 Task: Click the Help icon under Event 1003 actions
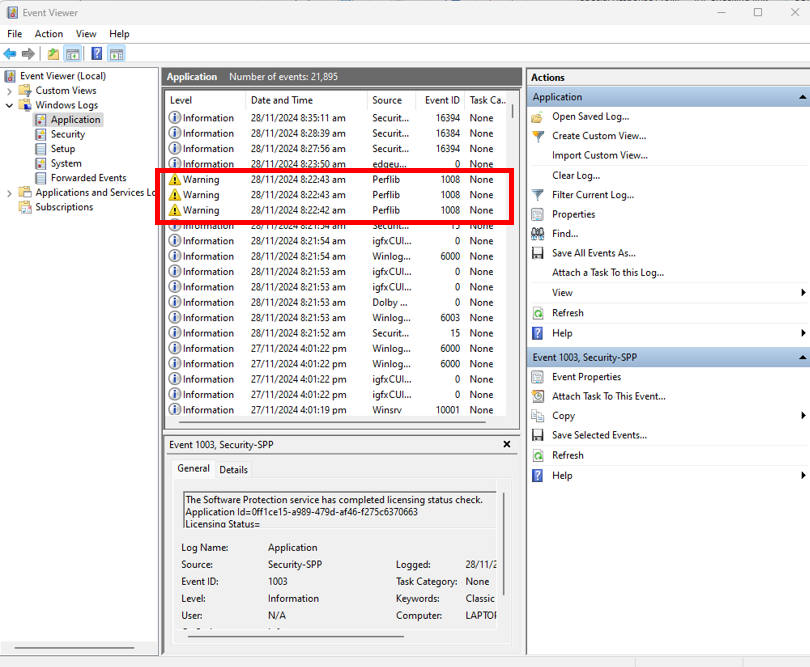pos(537,476)
